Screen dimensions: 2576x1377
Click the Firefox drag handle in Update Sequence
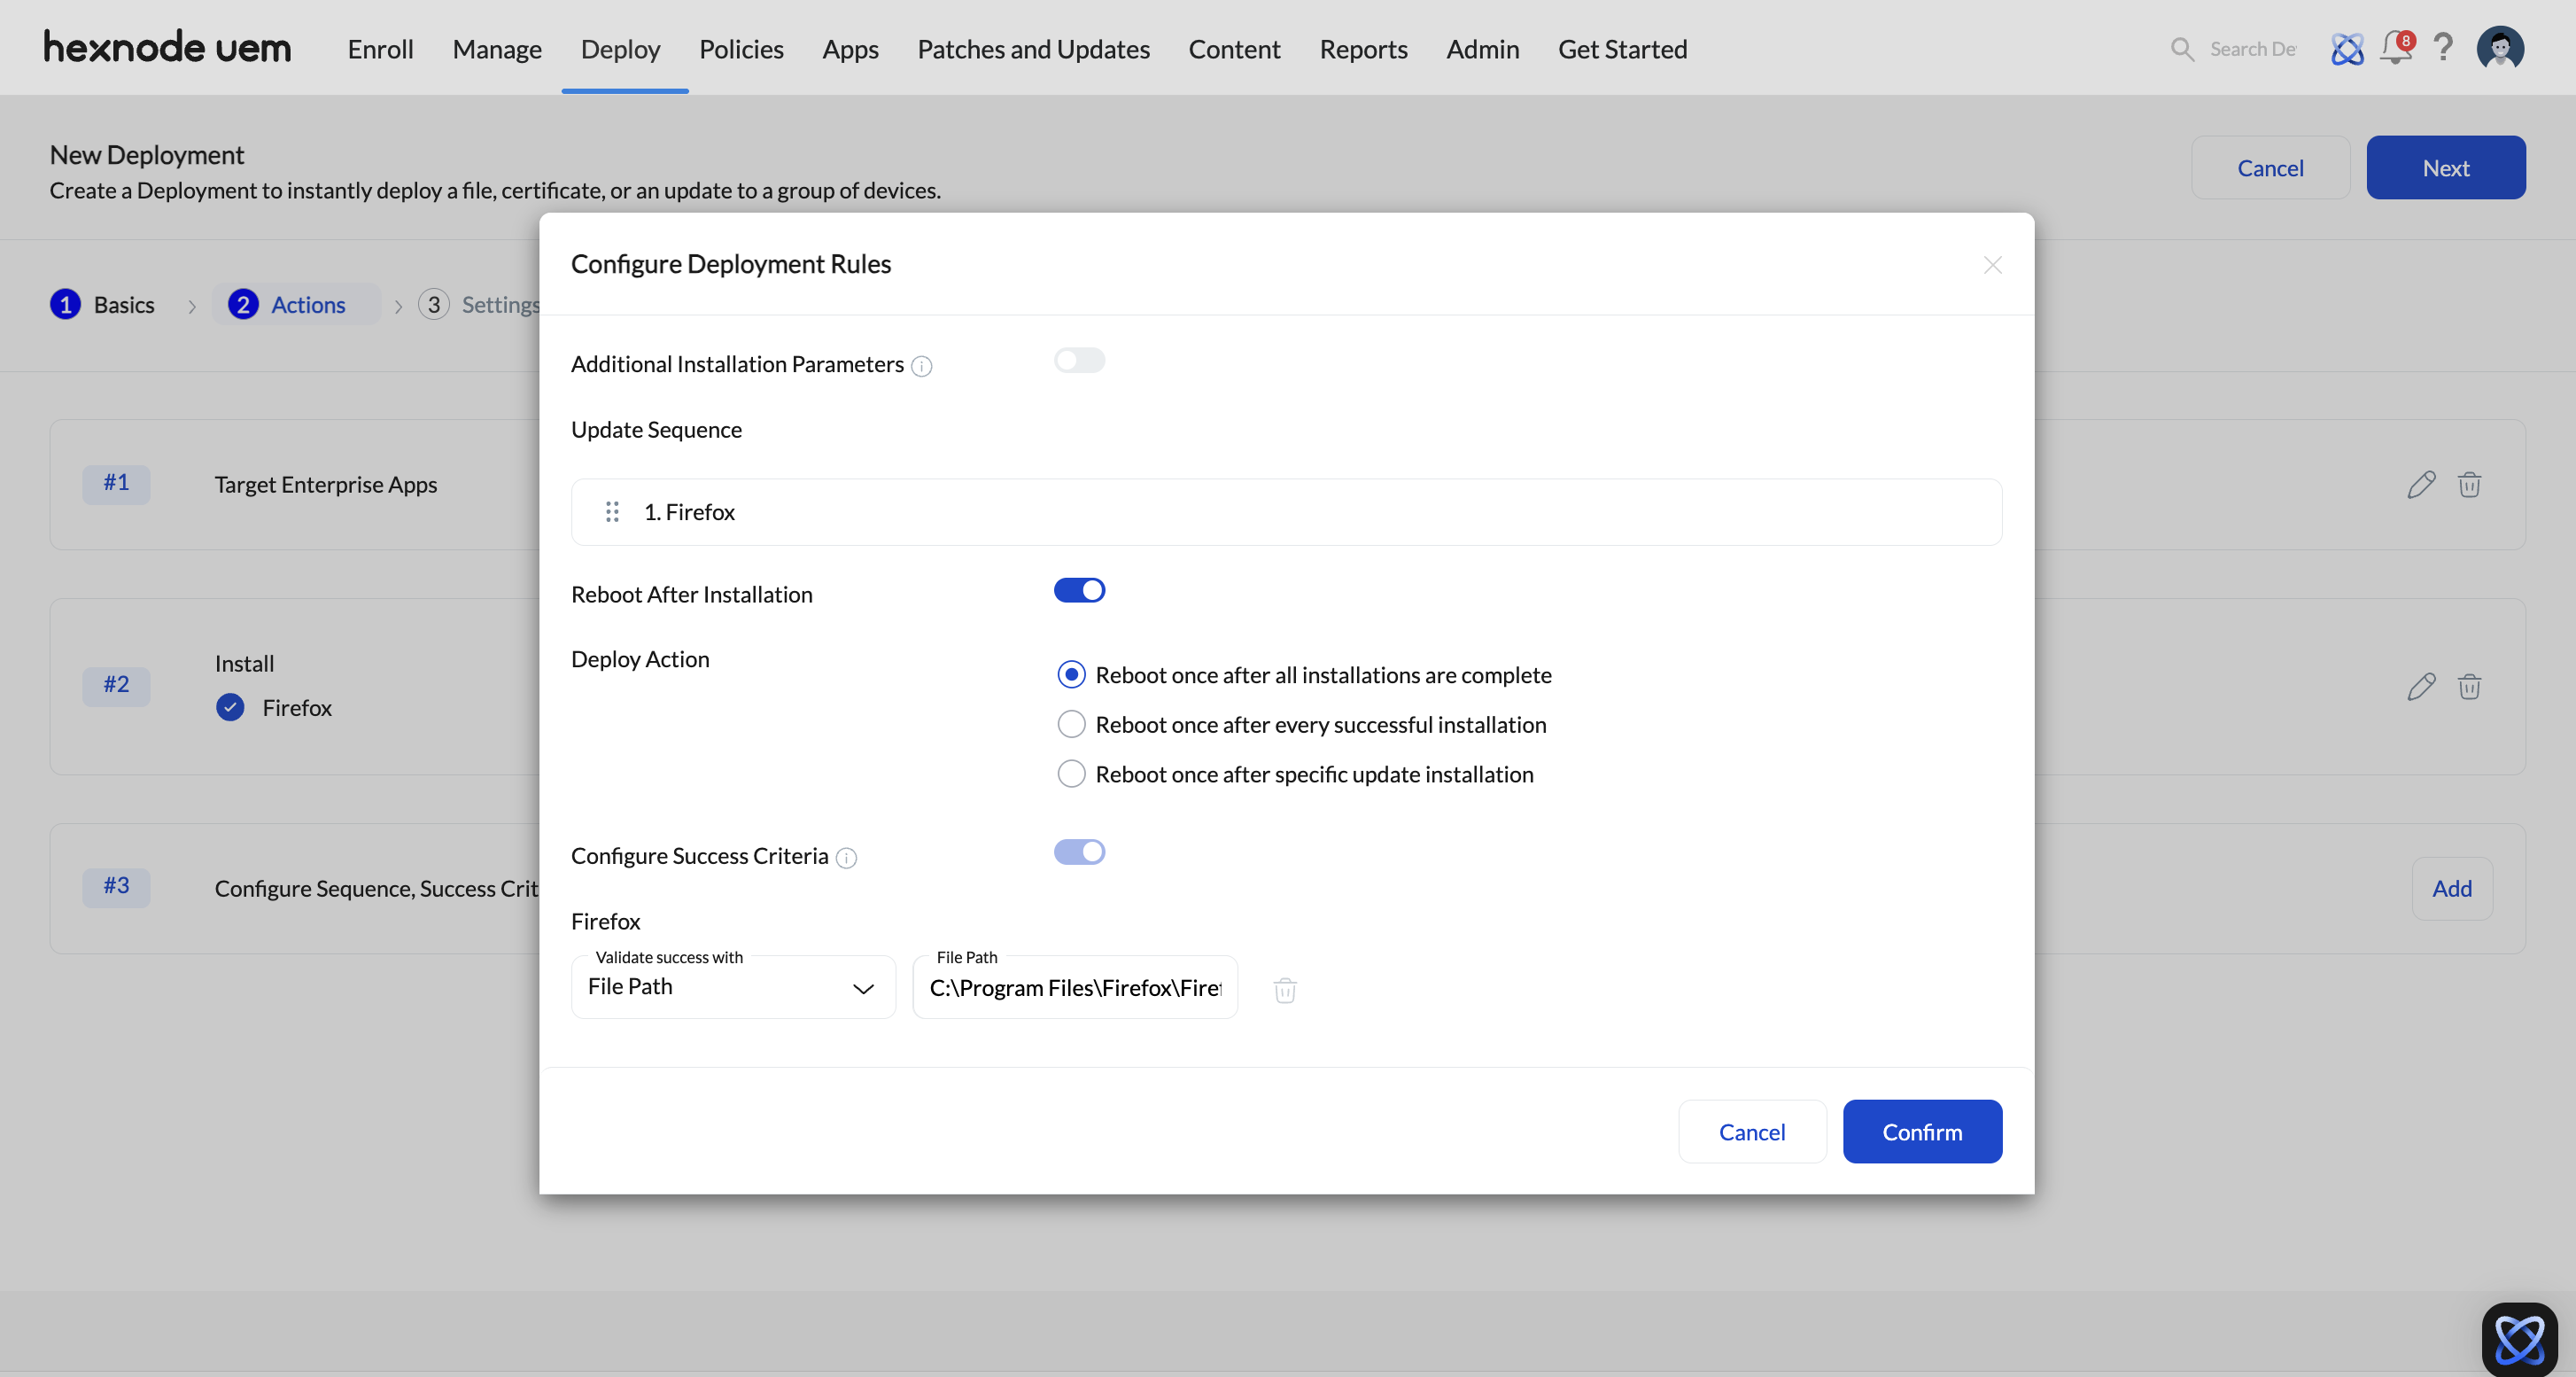click(612, 512)
